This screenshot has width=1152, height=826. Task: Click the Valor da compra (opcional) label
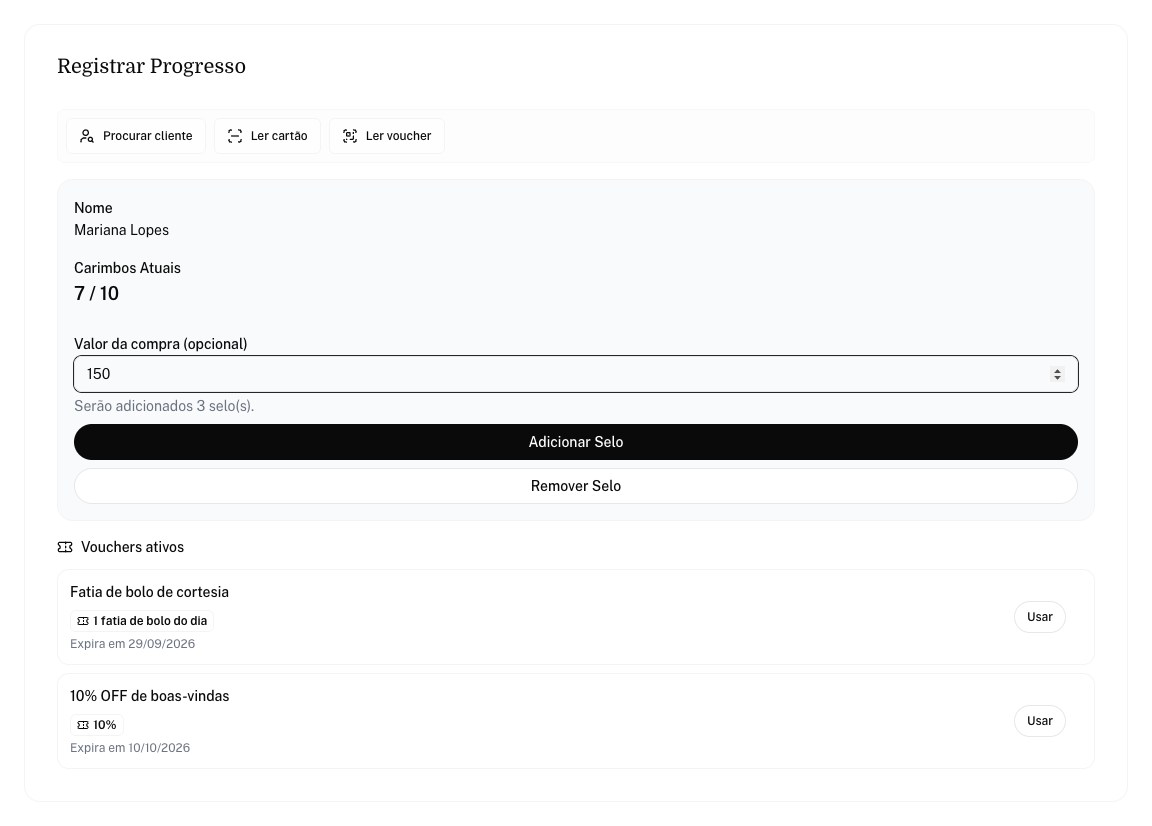160,344
